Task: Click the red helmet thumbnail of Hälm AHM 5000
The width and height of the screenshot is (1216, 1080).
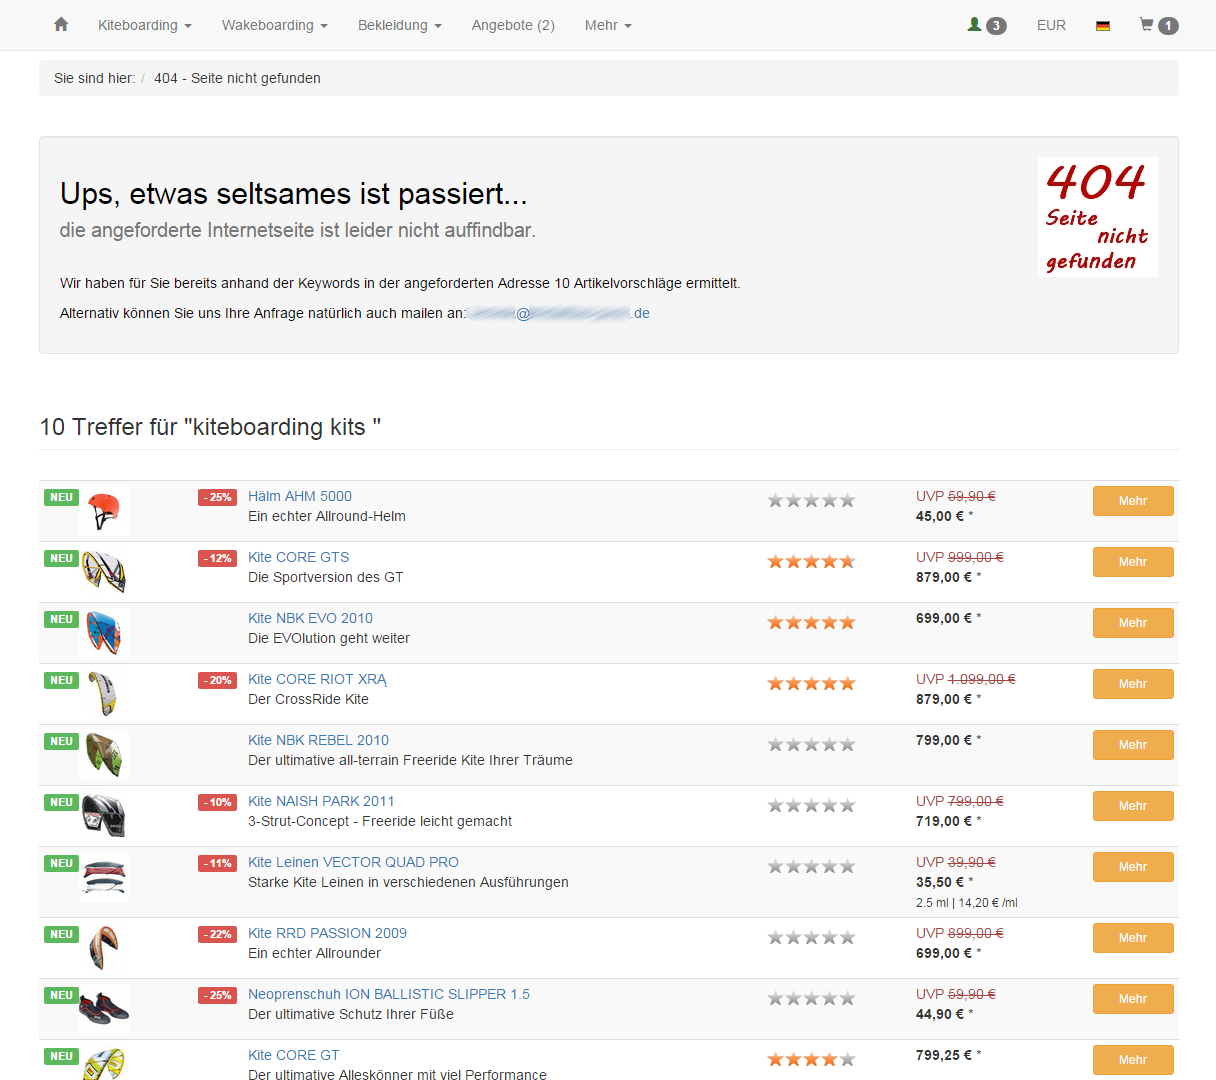Action: [104, 511]
